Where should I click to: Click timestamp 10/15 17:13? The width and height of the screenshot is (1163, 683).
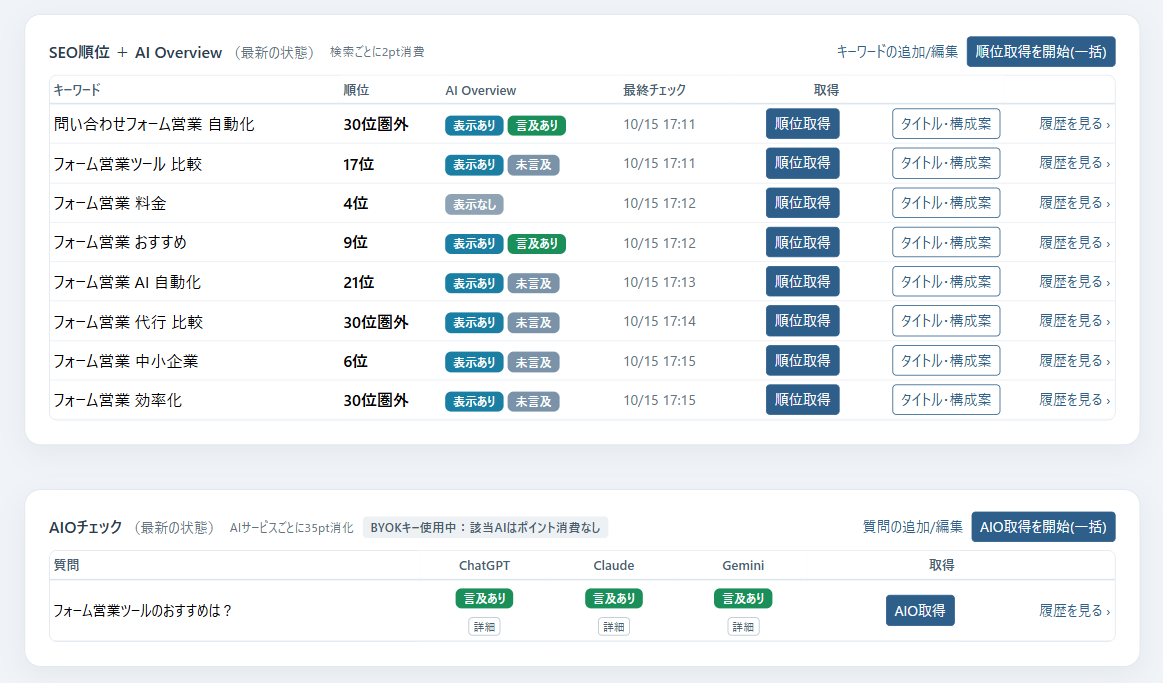659,283
